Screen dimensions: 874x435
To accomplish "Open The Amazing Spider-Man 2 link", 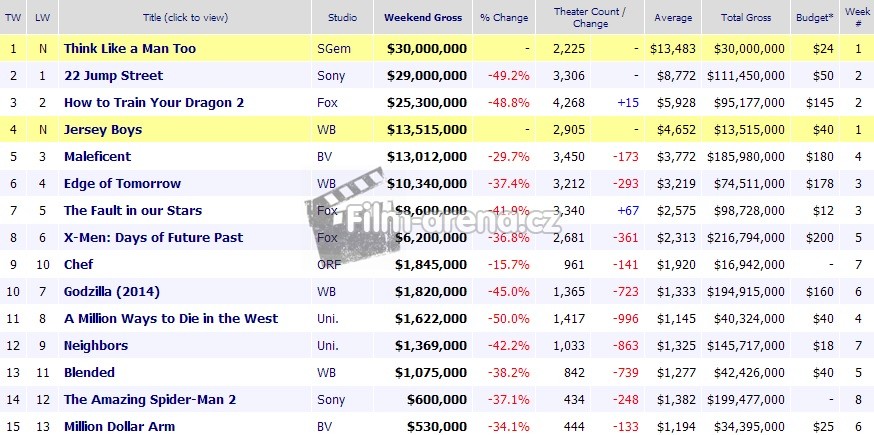I will point(149,399).
